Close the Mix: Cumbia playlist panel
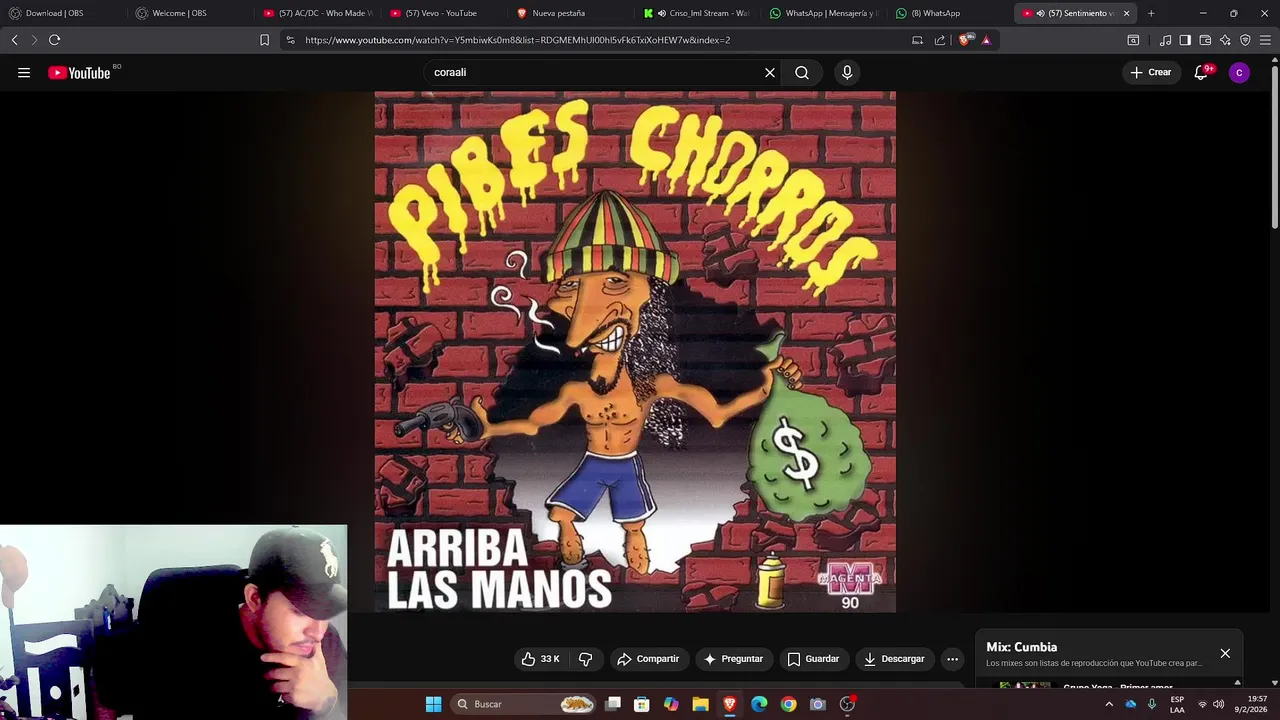The height and width of the screenshot is (720, 1280). [x=1225, y=653]
